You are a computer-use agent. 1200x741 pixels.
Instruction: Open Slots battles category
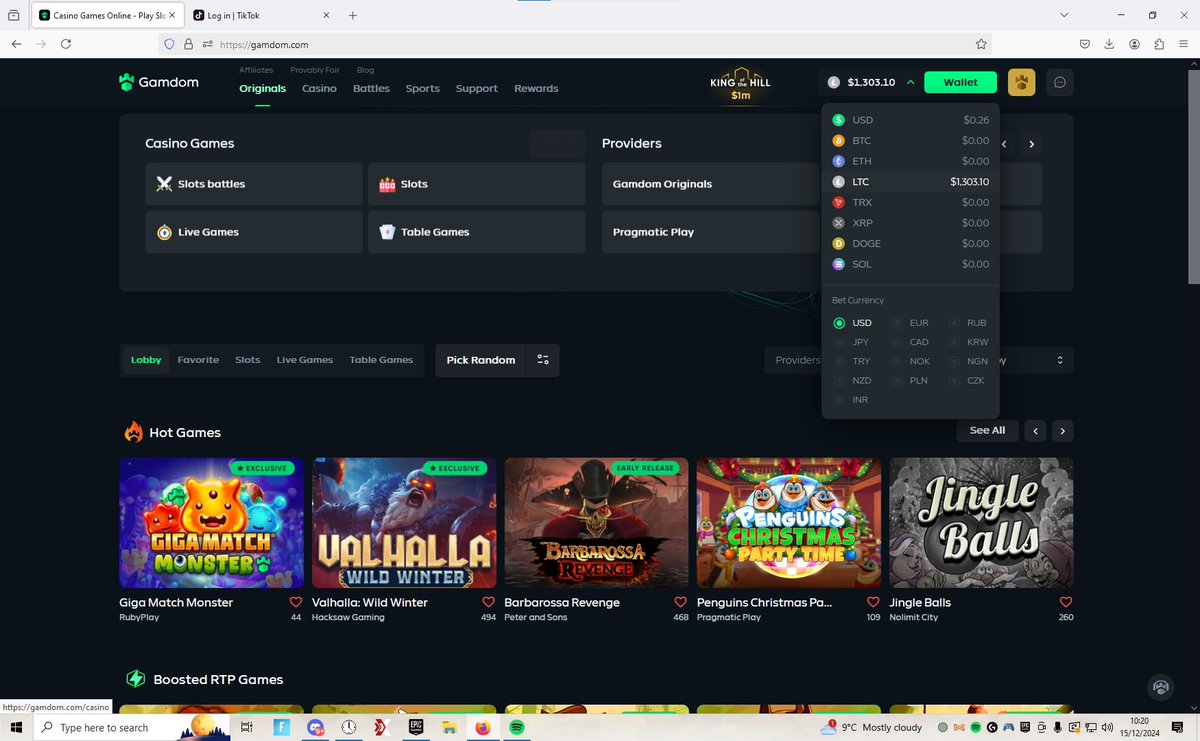[253, 184]
